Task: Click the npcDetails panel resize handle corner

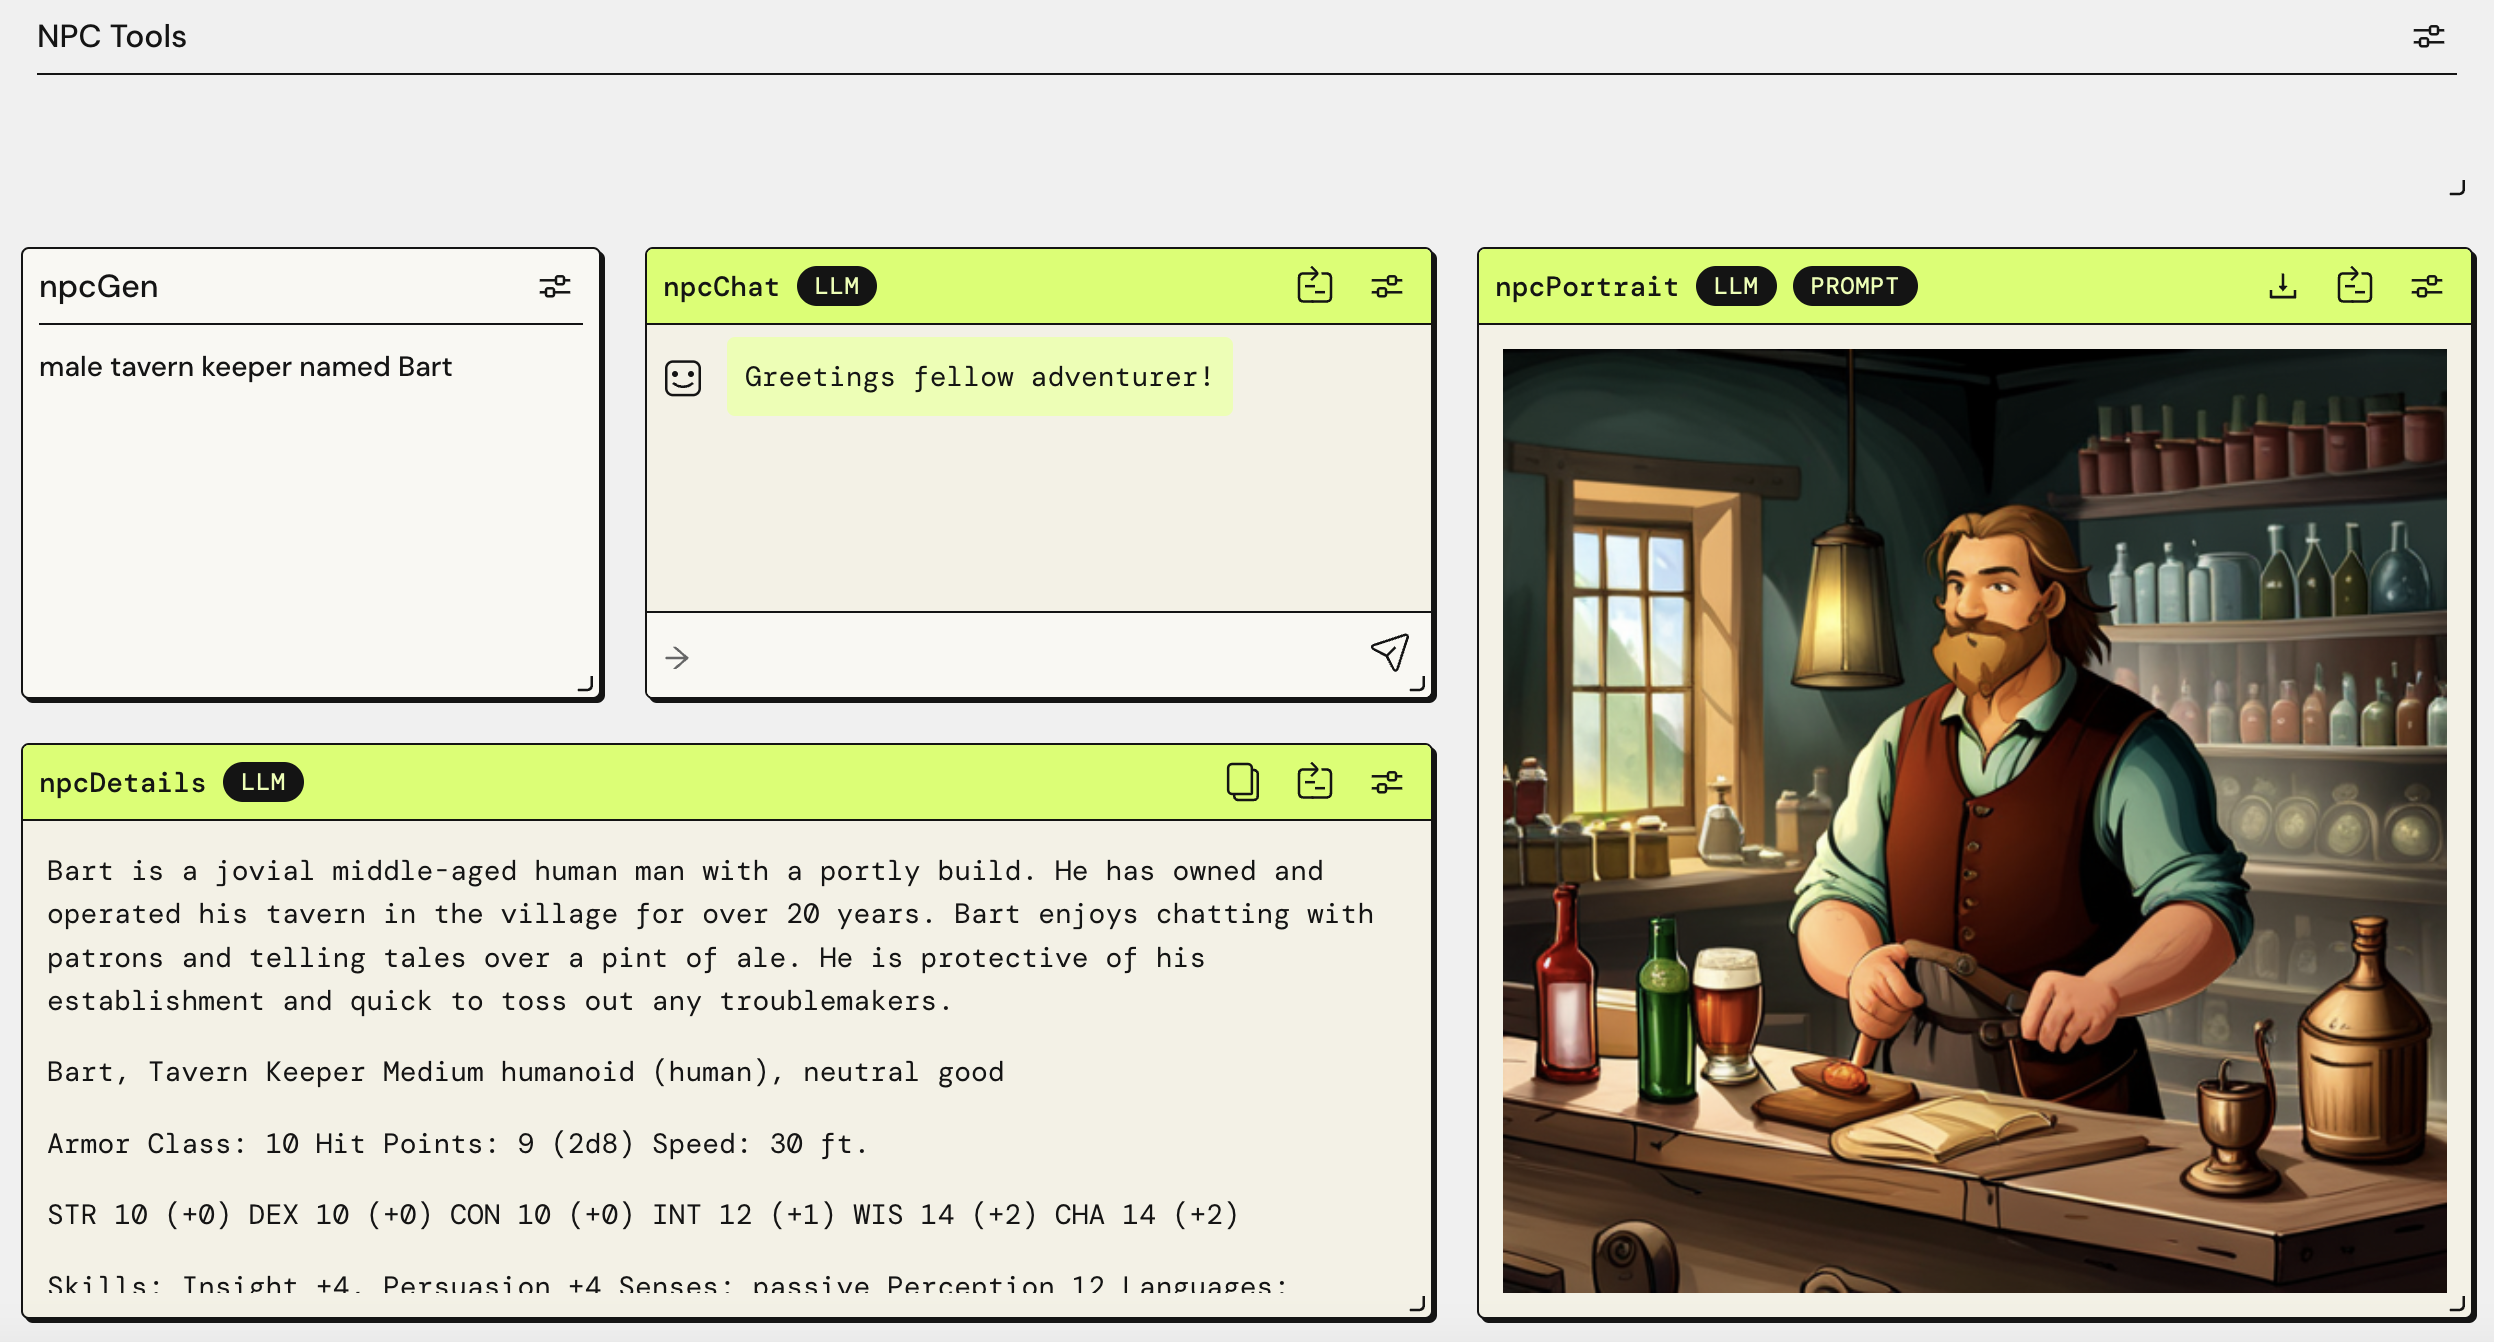Action: 1417,1303
